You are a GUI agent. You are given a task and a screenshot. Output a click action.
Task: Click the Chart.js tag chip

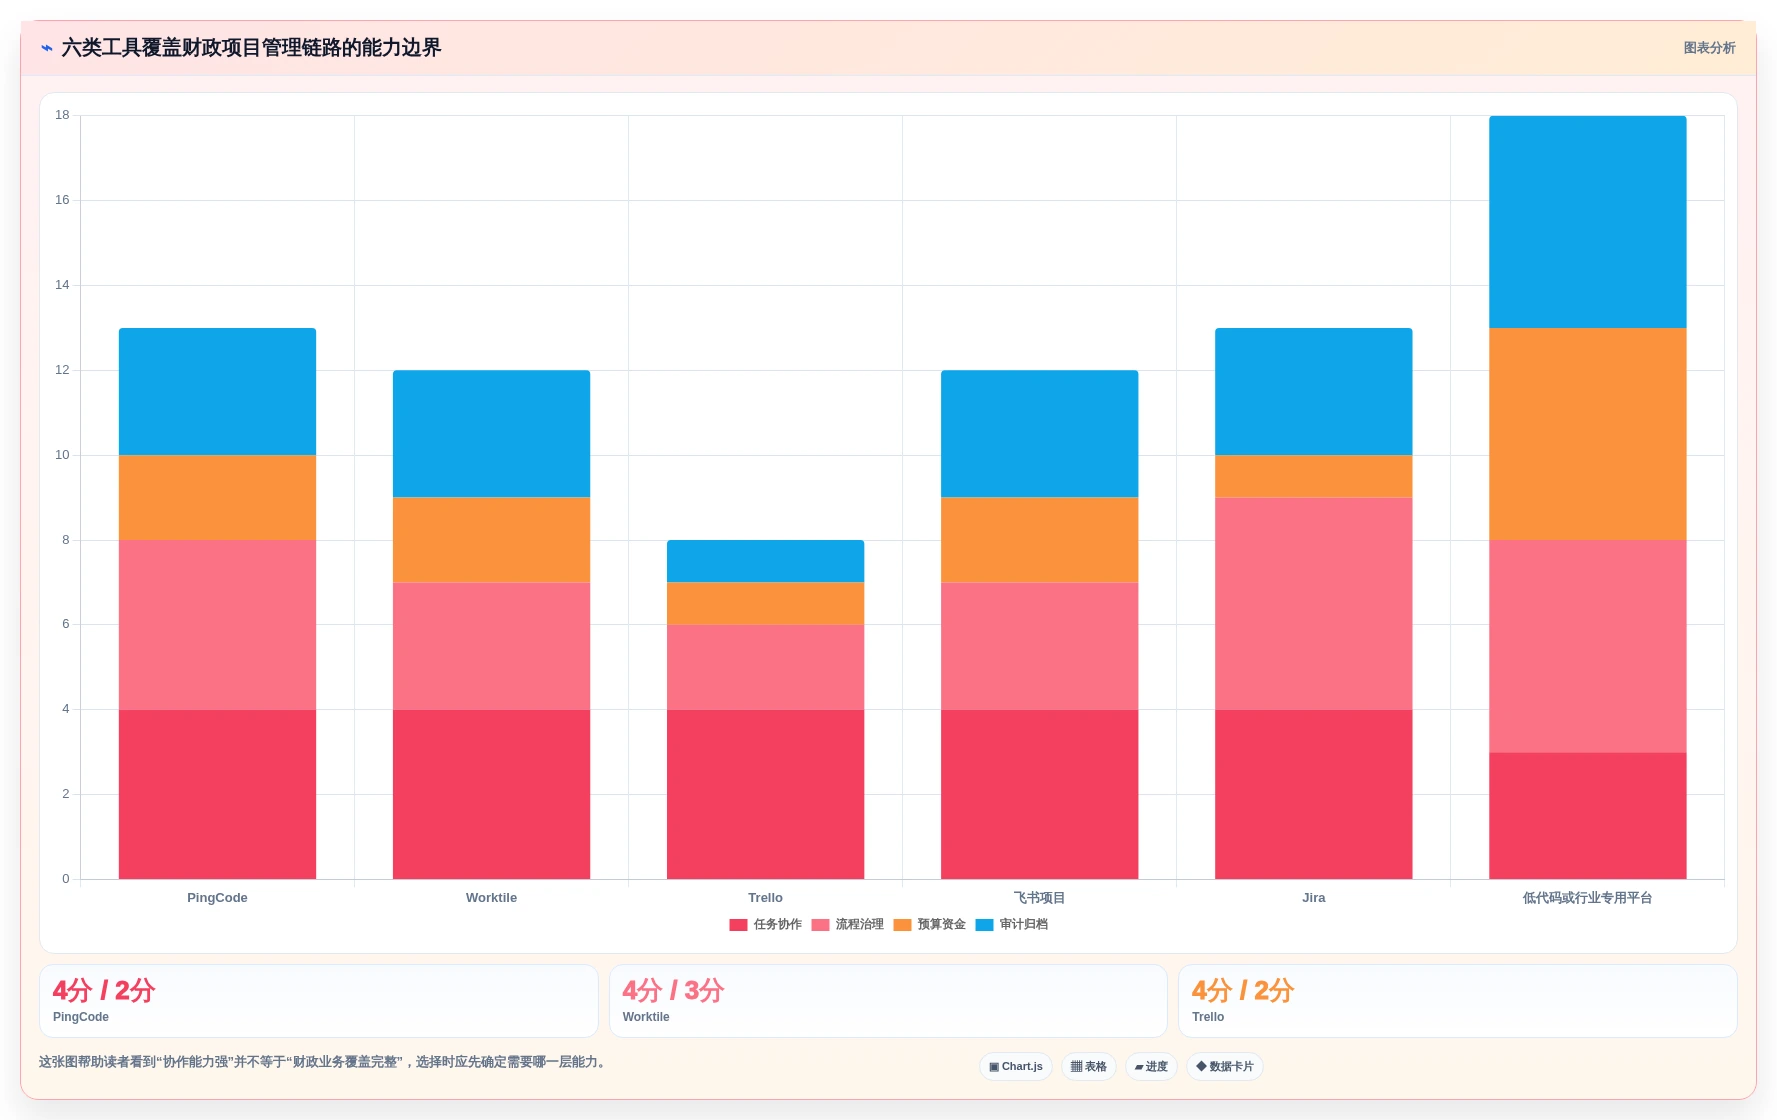1016,1067
